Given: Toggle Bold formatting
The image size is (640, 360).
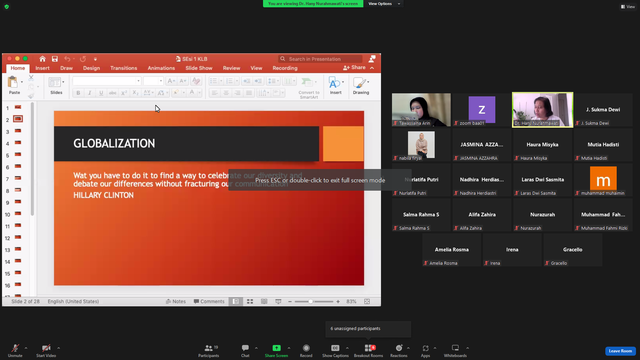Looking at the screenshot, I should (78, 93).
